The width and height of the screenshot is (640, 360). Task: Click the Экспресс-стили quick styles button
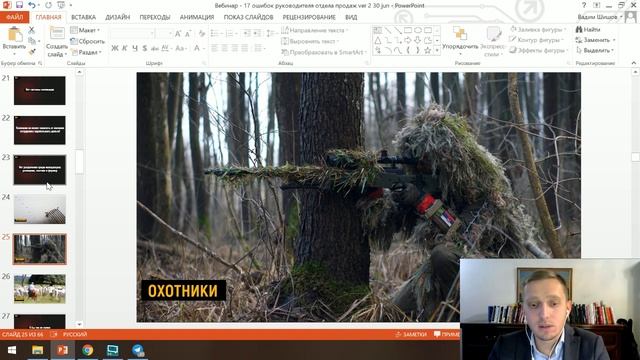coord(493,42)
